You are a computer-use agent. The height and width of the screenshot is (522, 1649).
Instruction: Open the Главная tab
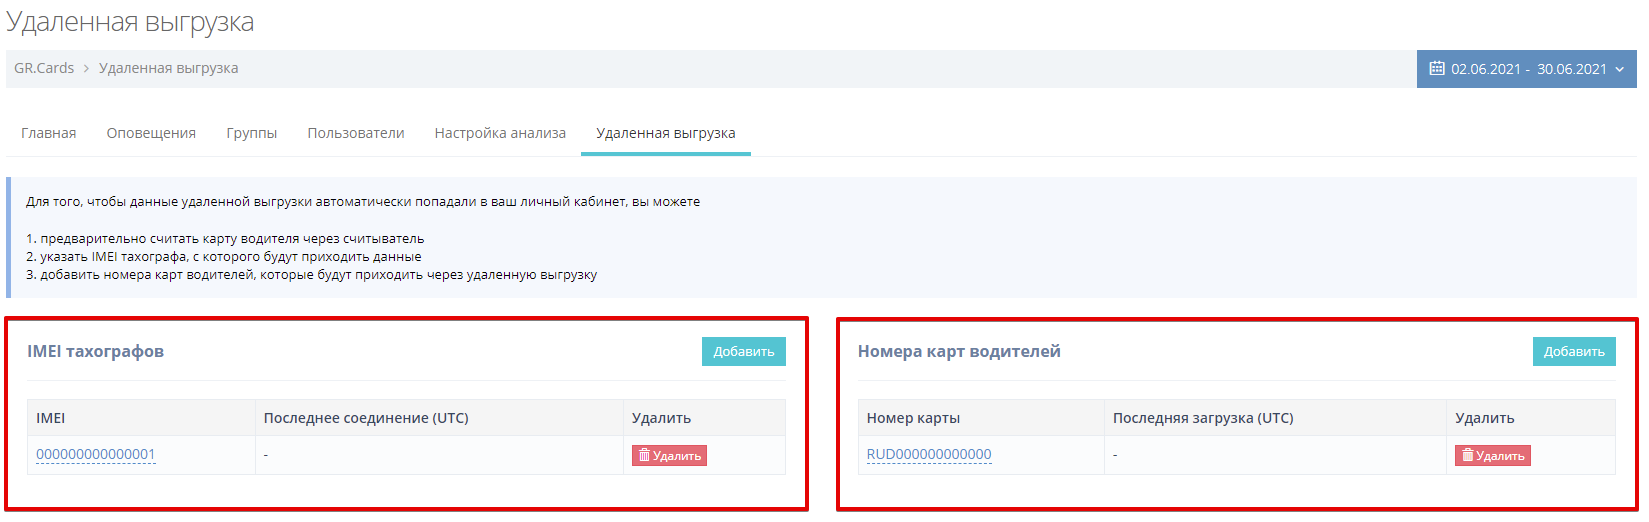pyautogui.click(x=49, y=133)
